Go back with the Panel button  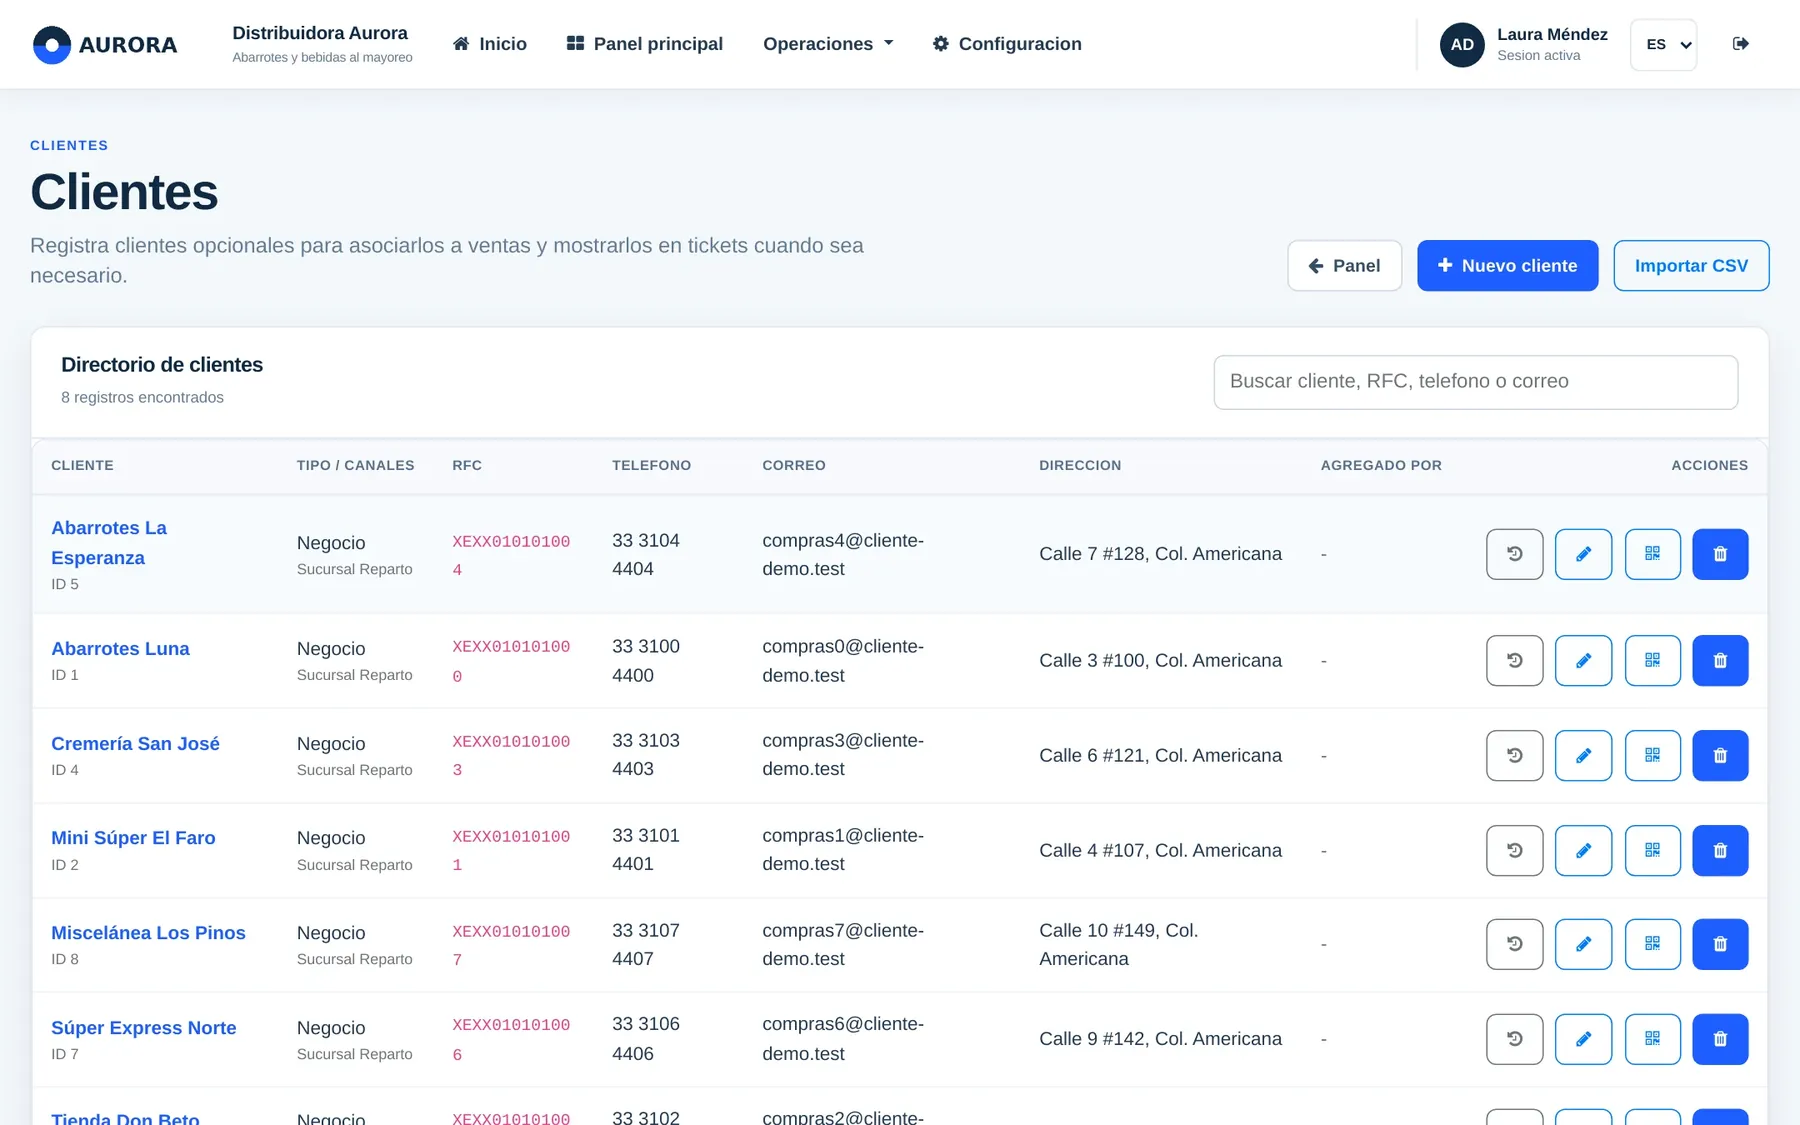coord(1344,266)
